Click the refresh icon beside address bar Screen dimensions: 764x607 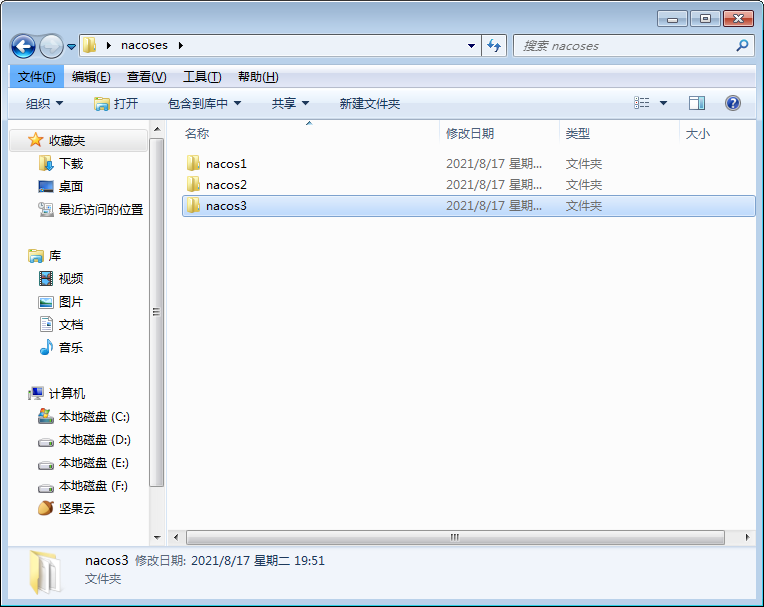pos(494,46)
